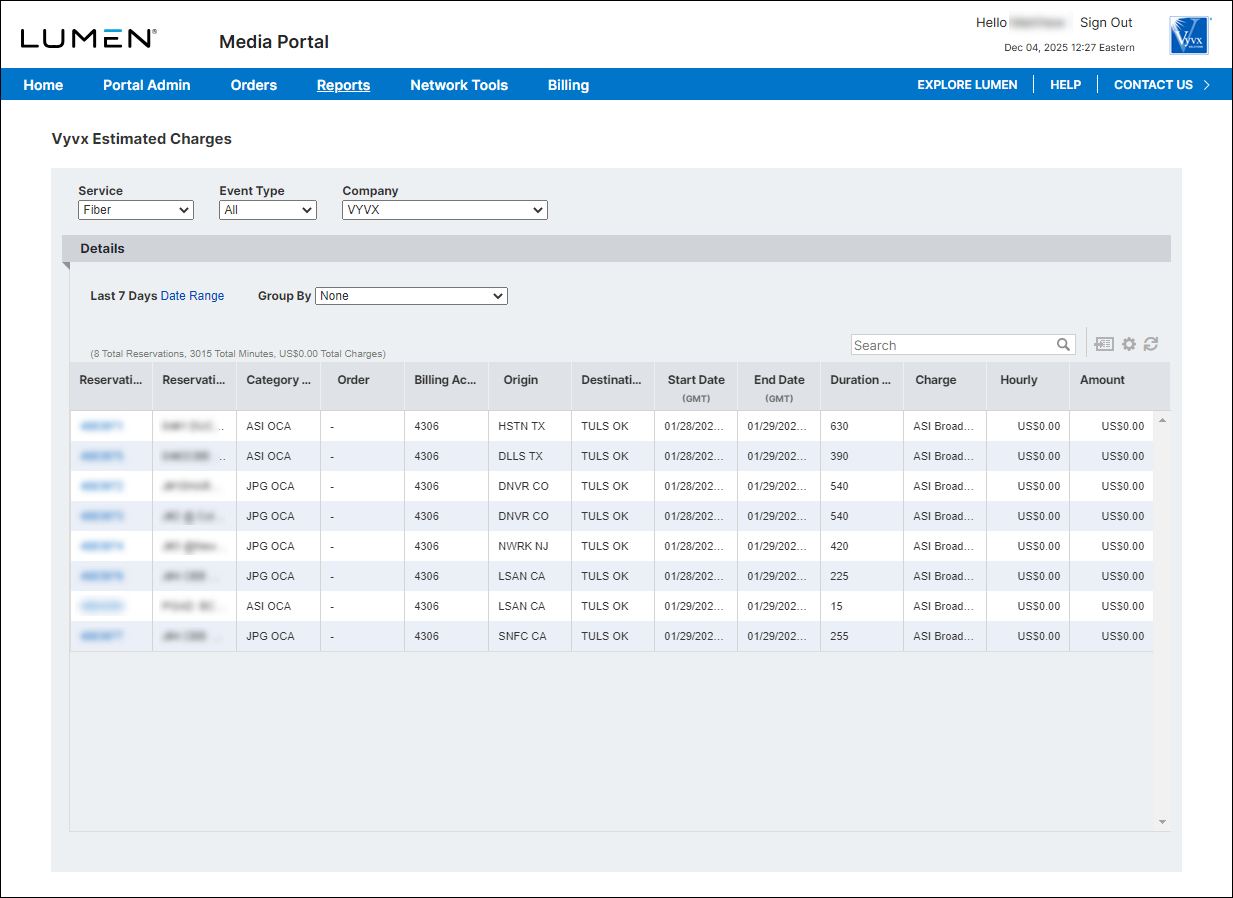Open the Network Tools menu
The image size is (1233, 898).
click(x=459, y=85)
